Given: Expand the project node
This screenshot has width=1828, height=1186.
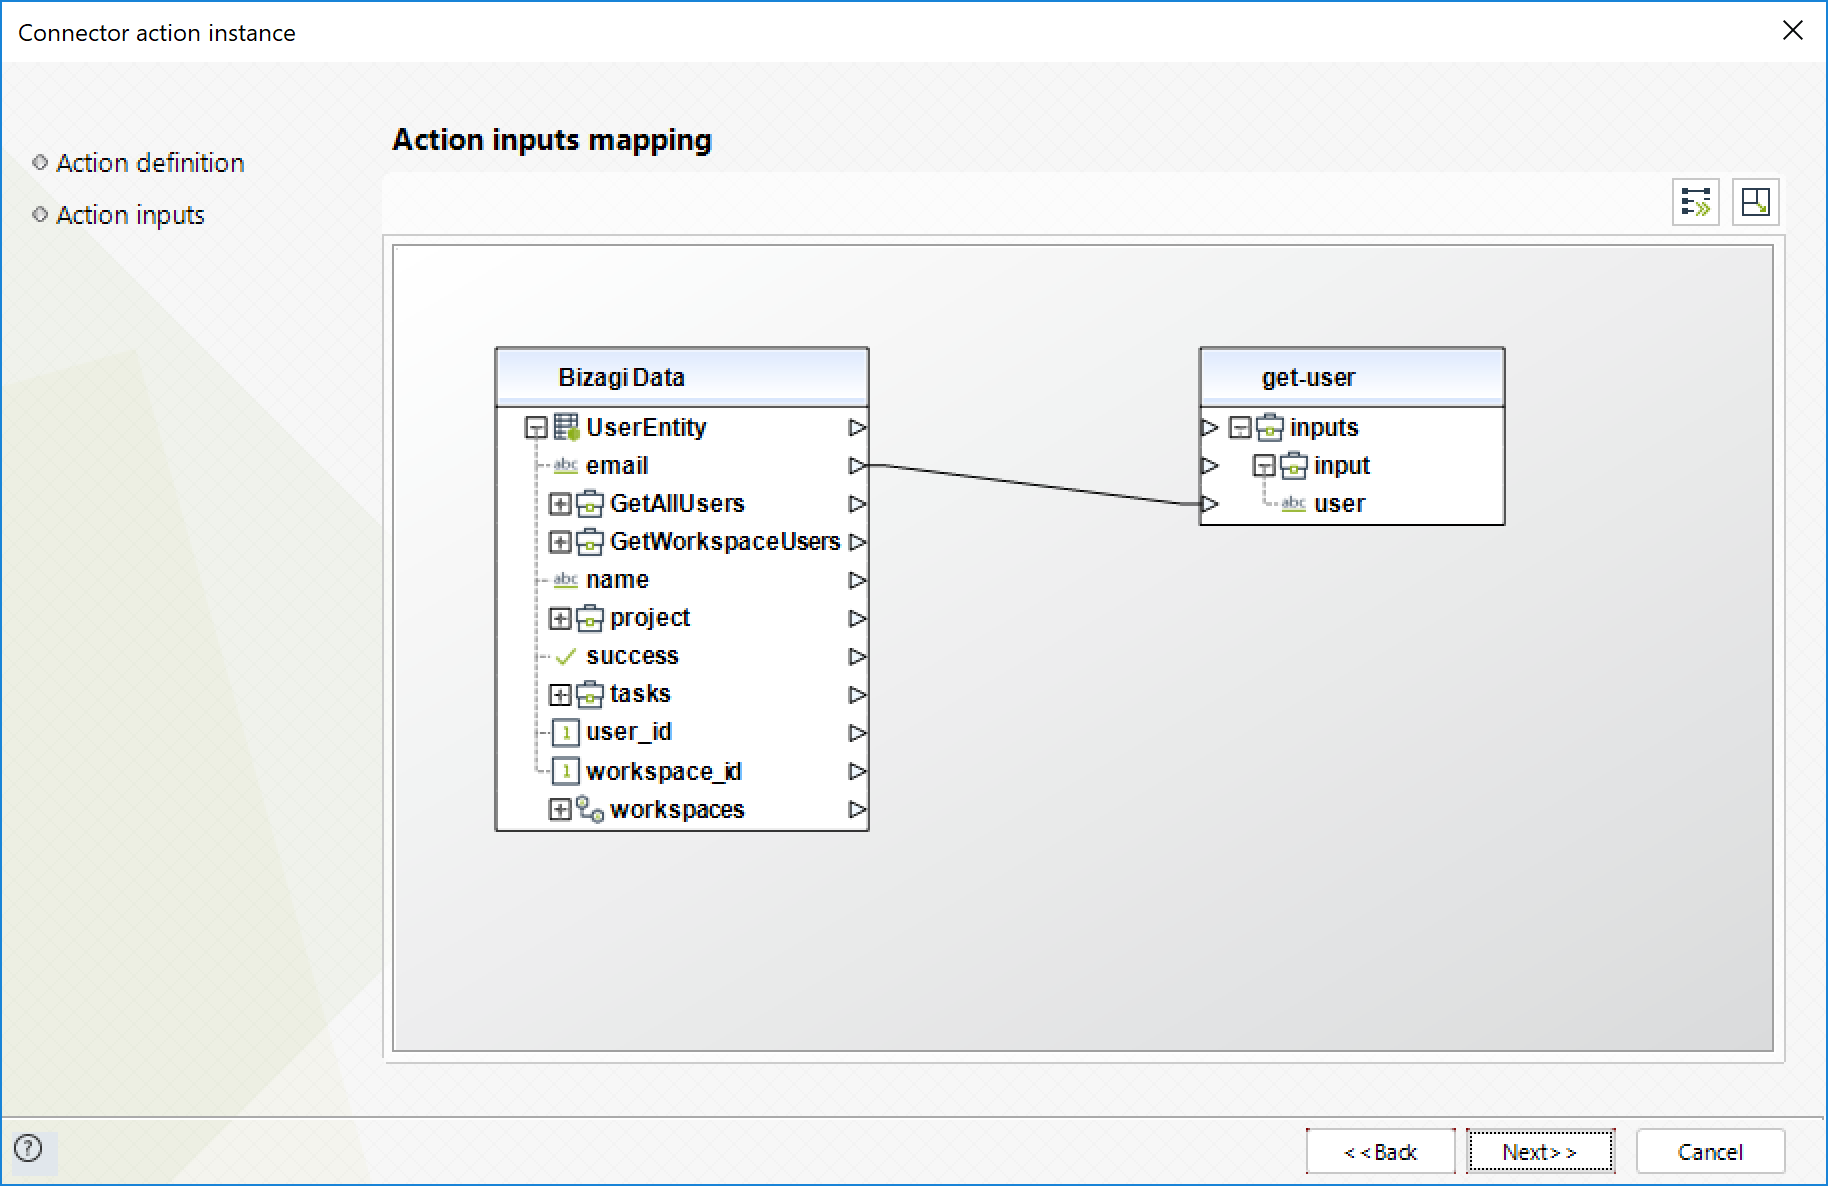Looking at the screenshot, I should click(x=560, y=618).
